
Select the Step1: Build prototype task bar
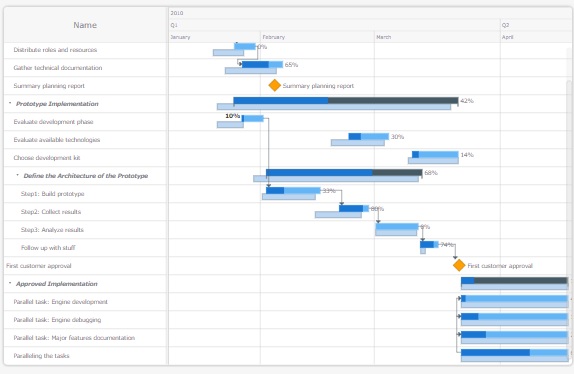coord(293,190)
